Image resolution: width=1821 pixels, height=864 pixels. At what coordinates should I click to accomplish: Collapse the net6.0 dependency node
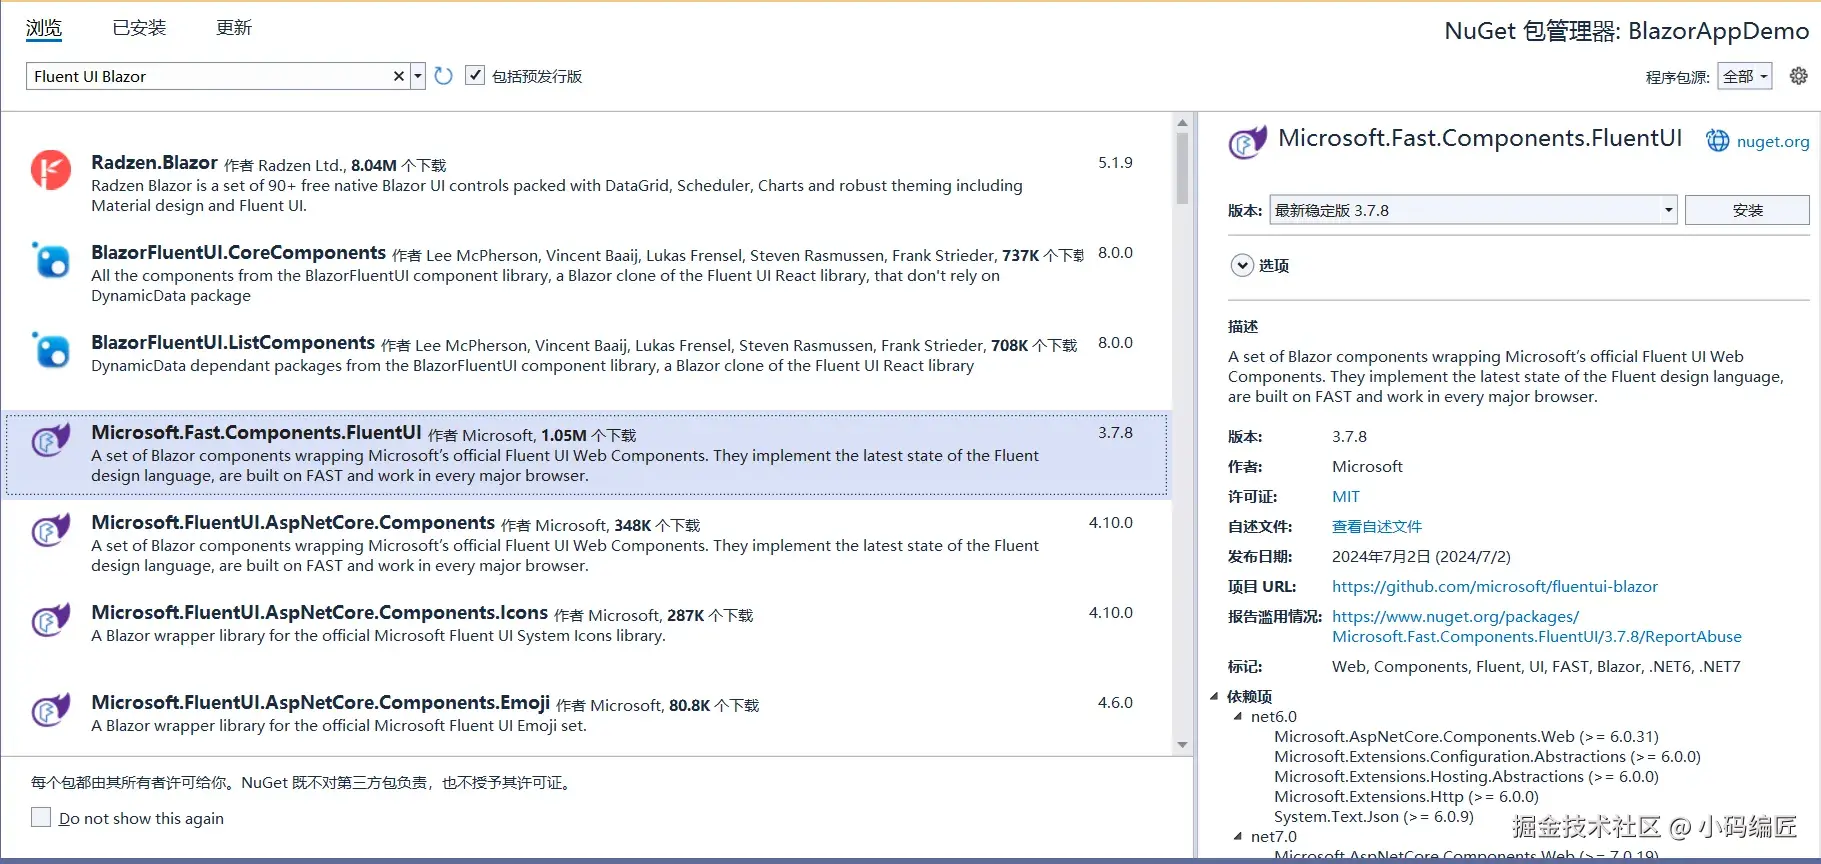click(x=1238, y=716)
